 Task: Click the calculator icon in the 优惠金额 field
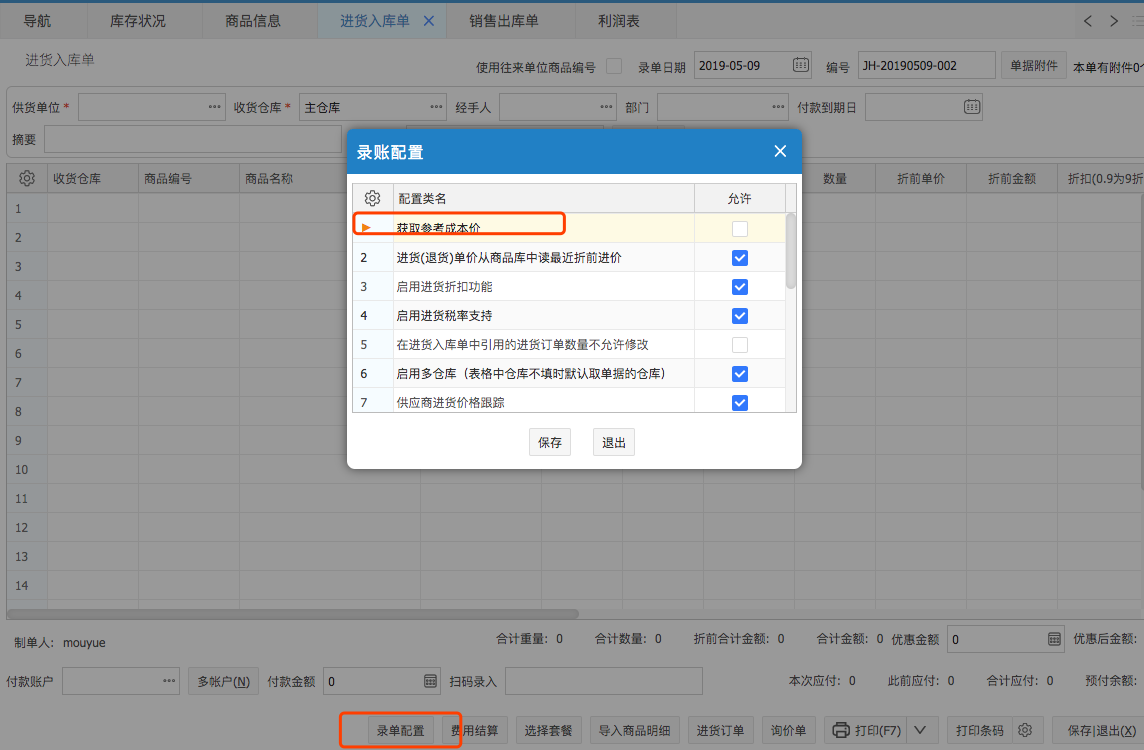pos(1054,639)
